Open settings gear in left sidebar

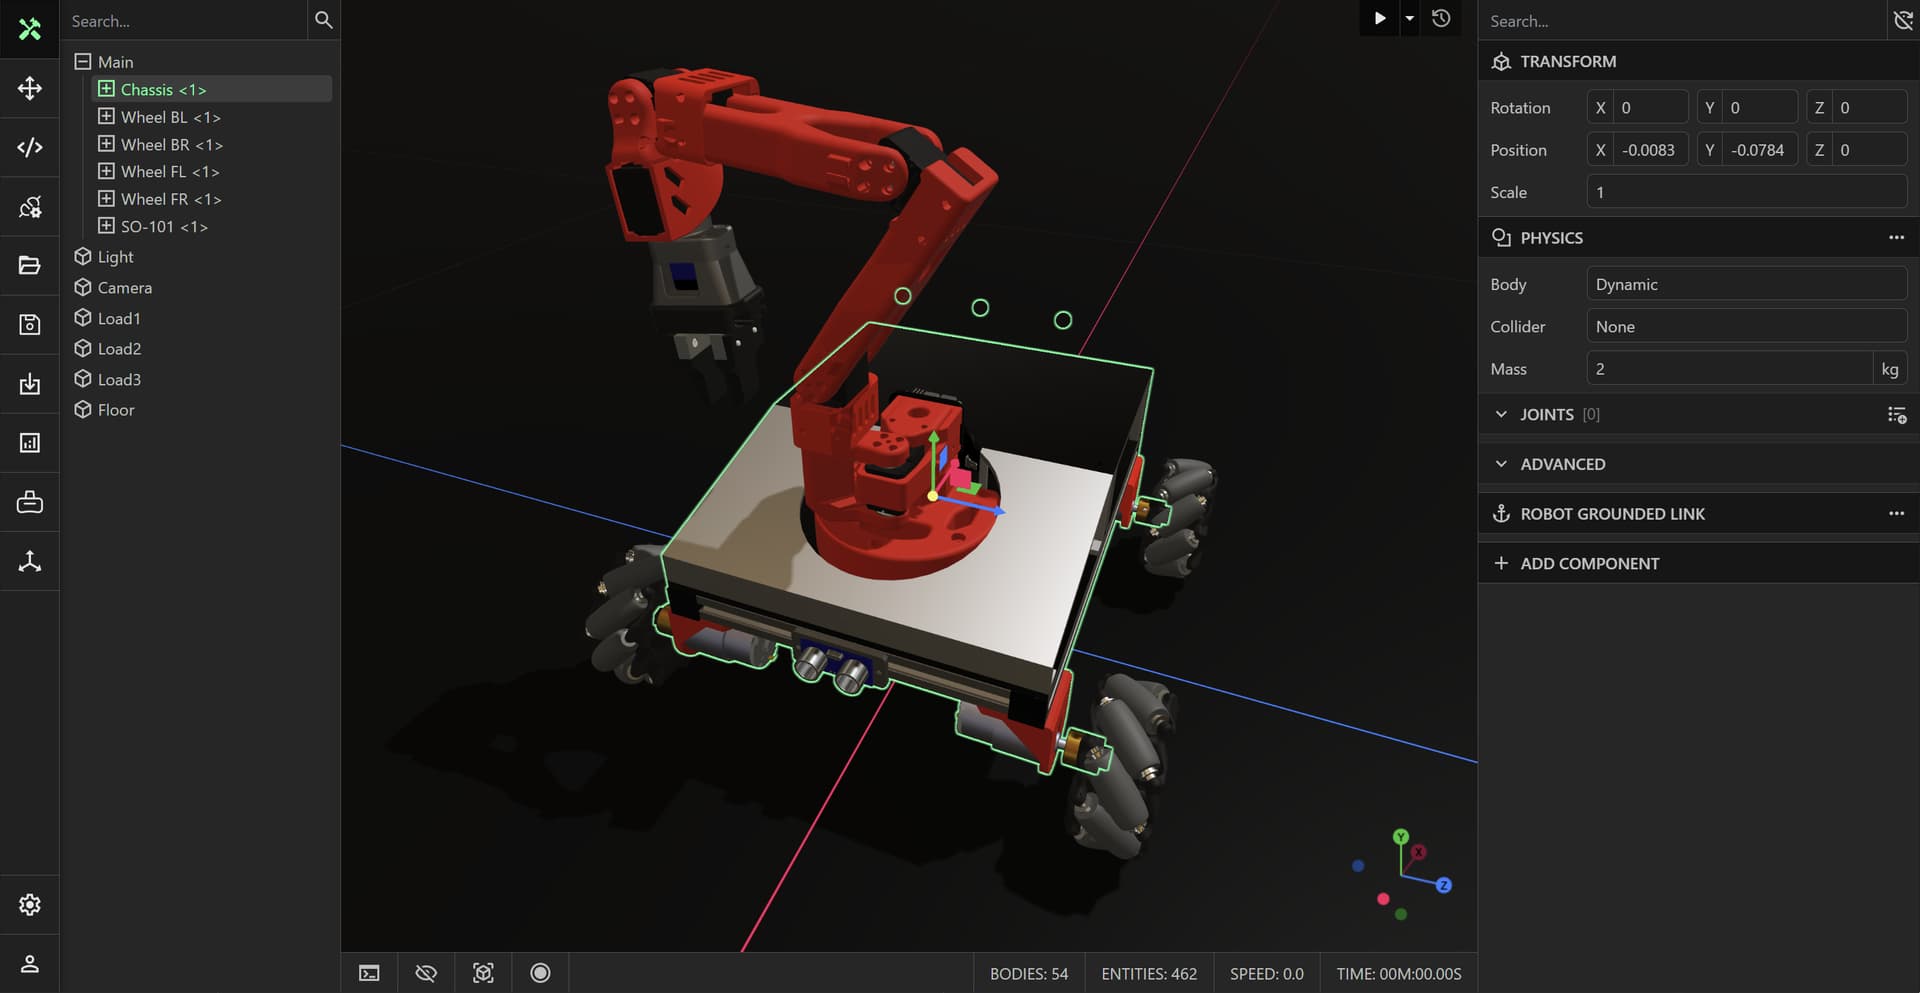30,905
